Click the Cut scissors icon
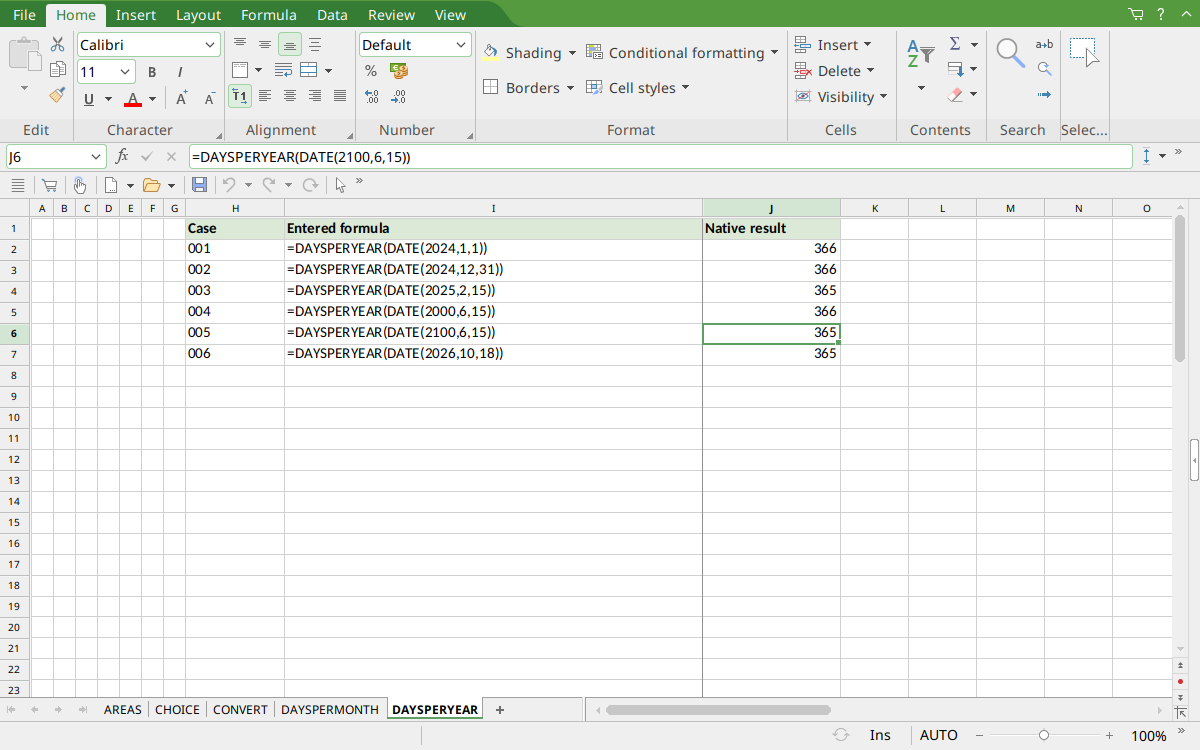The height and width of the screenshot is (750, 1200). click(57, 45)
